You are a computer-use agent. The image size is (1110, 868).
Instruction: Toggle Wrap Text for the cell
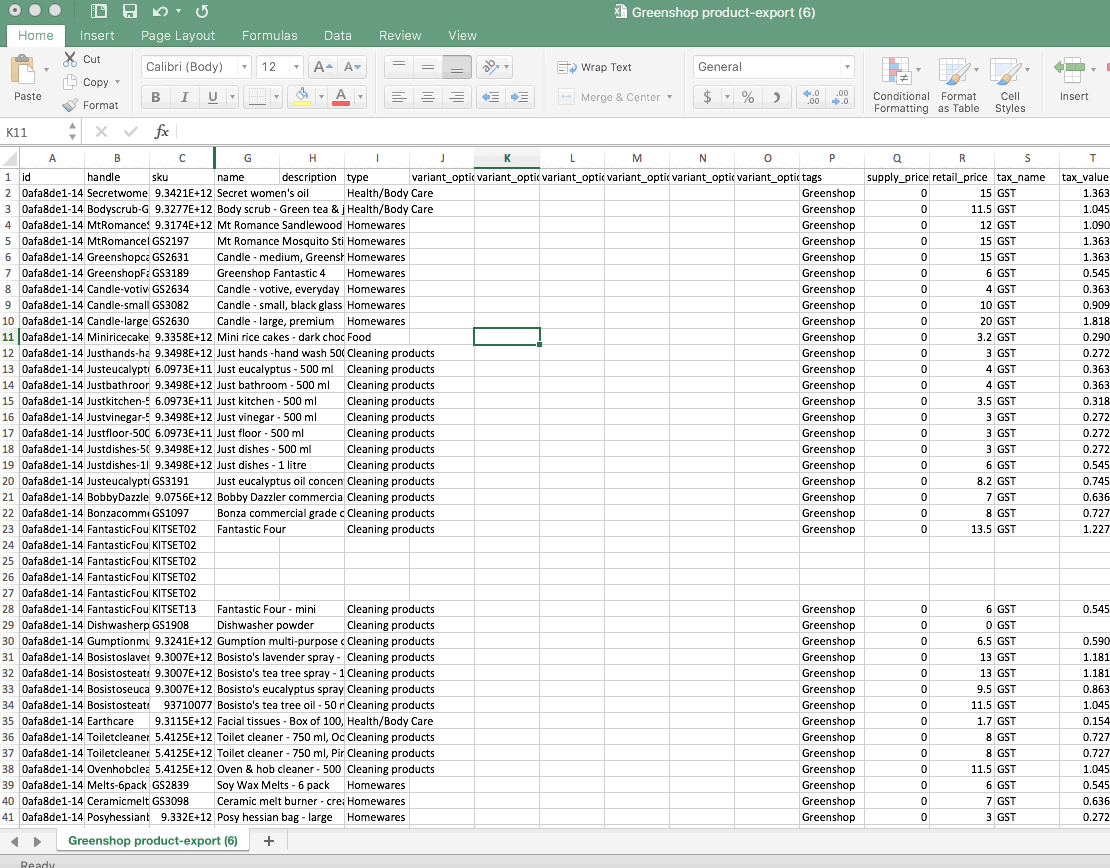pyautogui.click(x=595, y=67)
